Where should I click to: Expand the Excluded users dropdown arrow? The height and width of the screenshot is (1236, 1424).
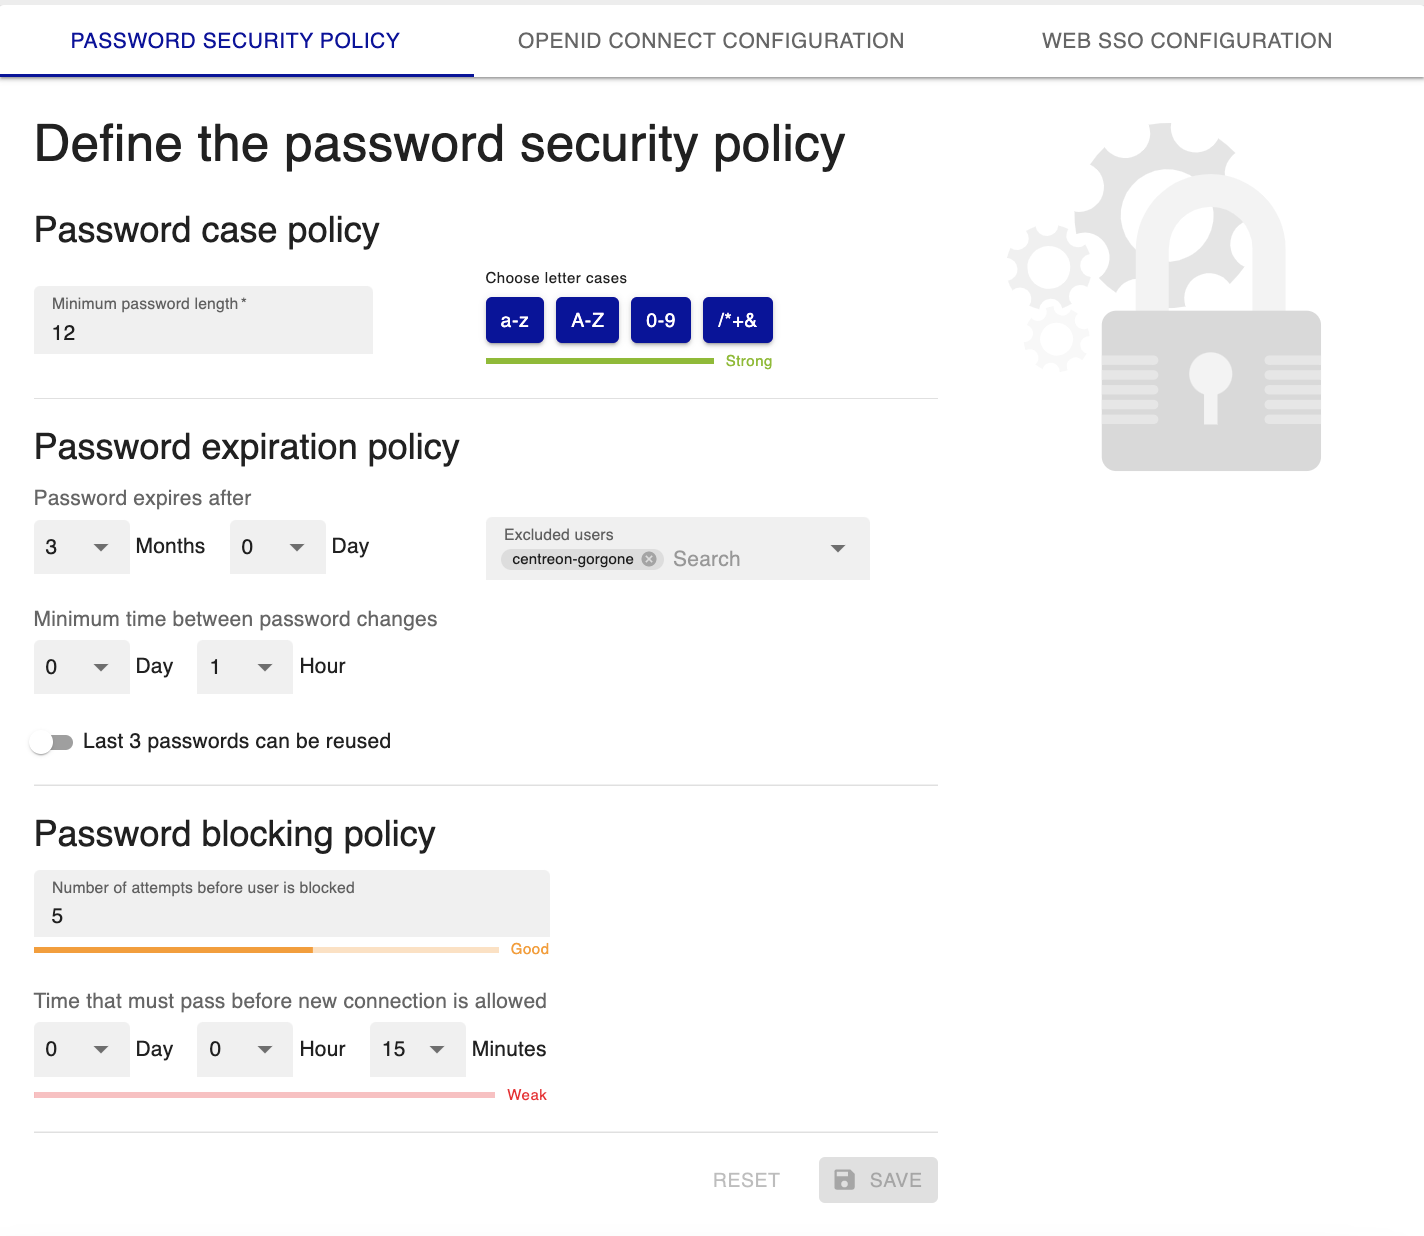(x=838, y=548)
